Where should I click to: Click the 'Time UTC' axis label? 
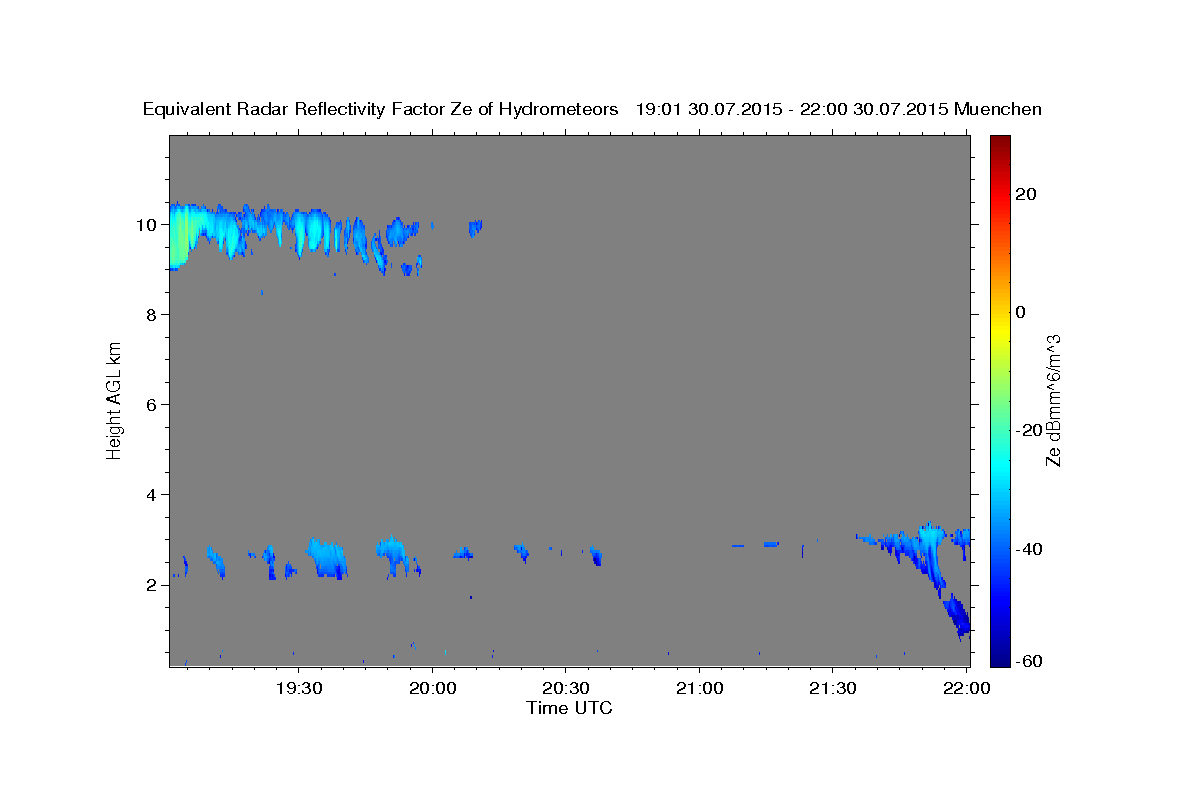pos(569,708)
